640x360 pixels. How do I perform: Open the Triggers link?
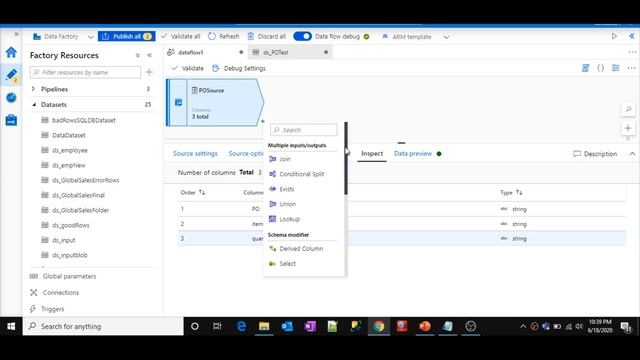point(52,309)
